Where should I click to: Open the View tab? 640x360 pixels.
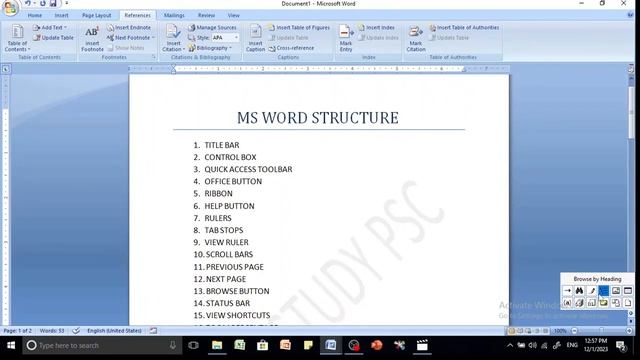click(x=233, y=15)
